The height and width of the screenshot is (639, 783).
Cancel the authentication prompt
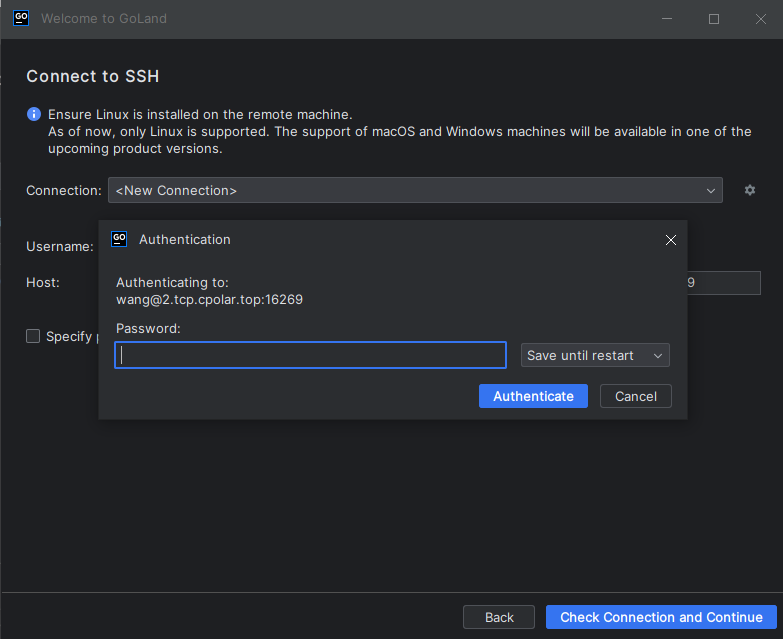pos(635,396)
